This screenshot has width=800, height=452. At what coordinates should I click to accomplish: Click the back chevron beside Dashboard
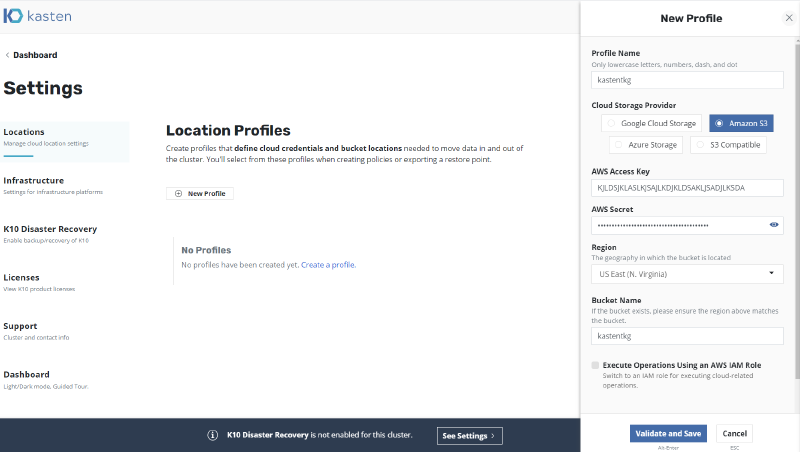tap(7, 55)
